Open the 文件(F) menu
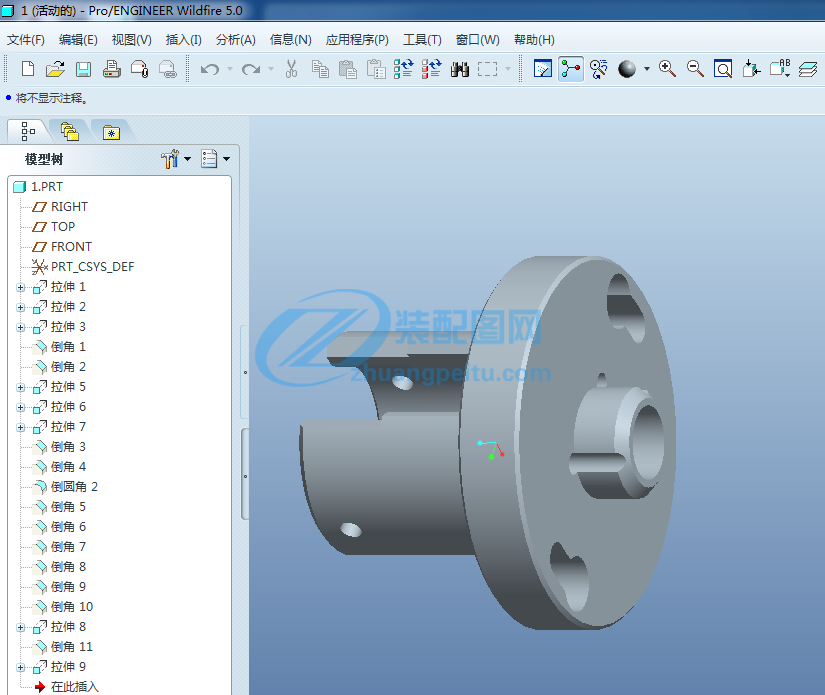 tap(25, 40)
